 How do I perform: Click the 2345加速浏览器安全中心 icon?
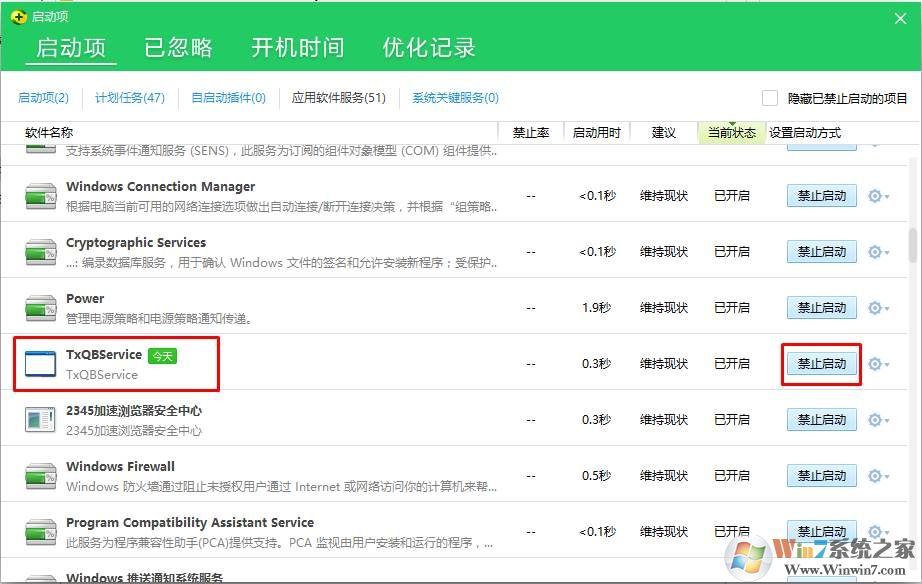(x=41, y=420)
